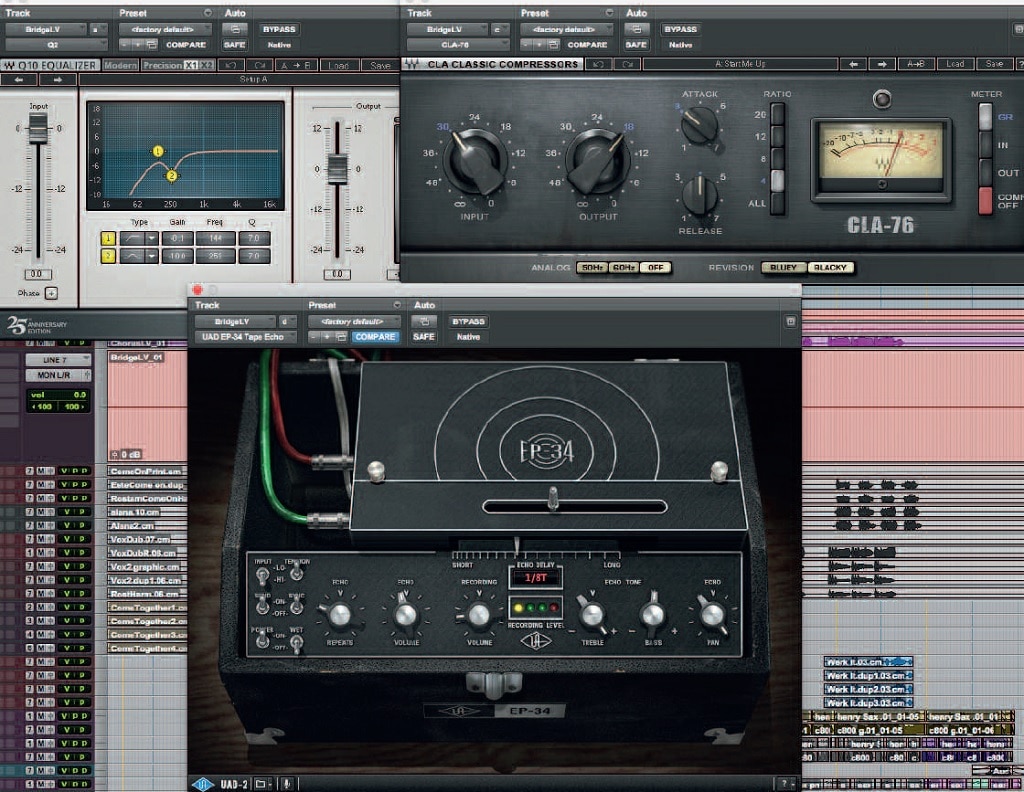
Task: Click the UAD-2 logo in EP-34 footer
Action: pos(203,784)
